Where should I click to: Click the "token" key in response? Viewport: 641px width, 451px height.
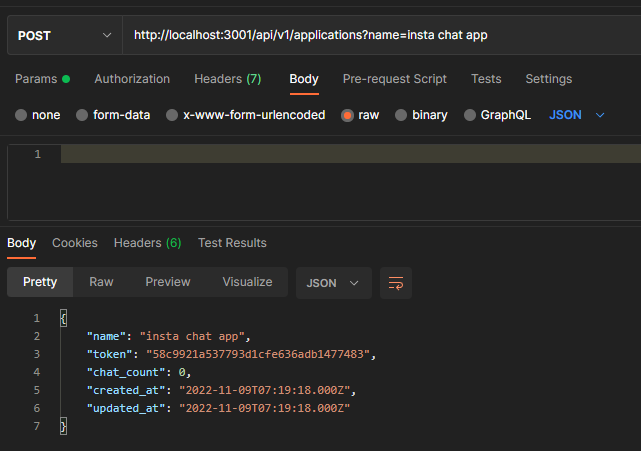(109, 354)
